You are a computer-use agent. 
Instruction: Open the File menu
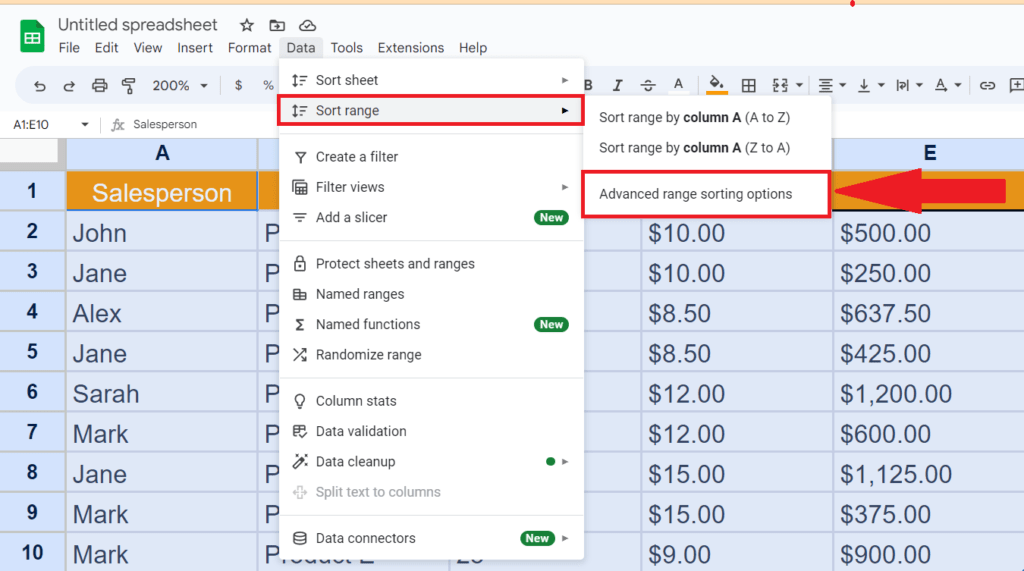[x=69, y=48]
